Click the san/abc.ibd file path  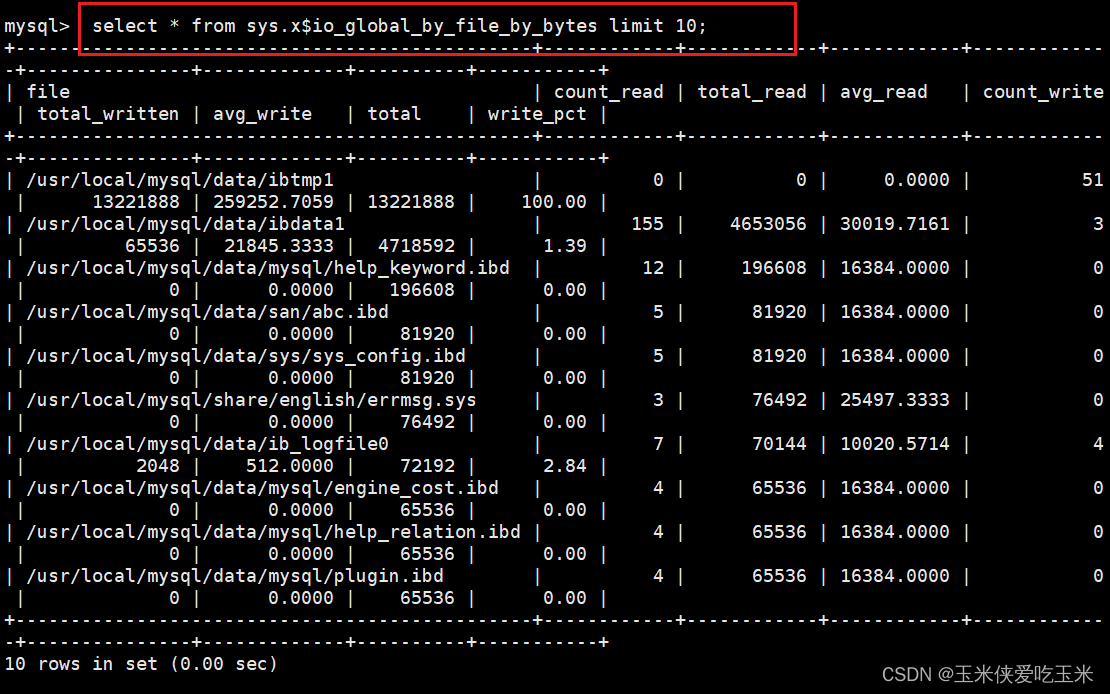point(202,311)
